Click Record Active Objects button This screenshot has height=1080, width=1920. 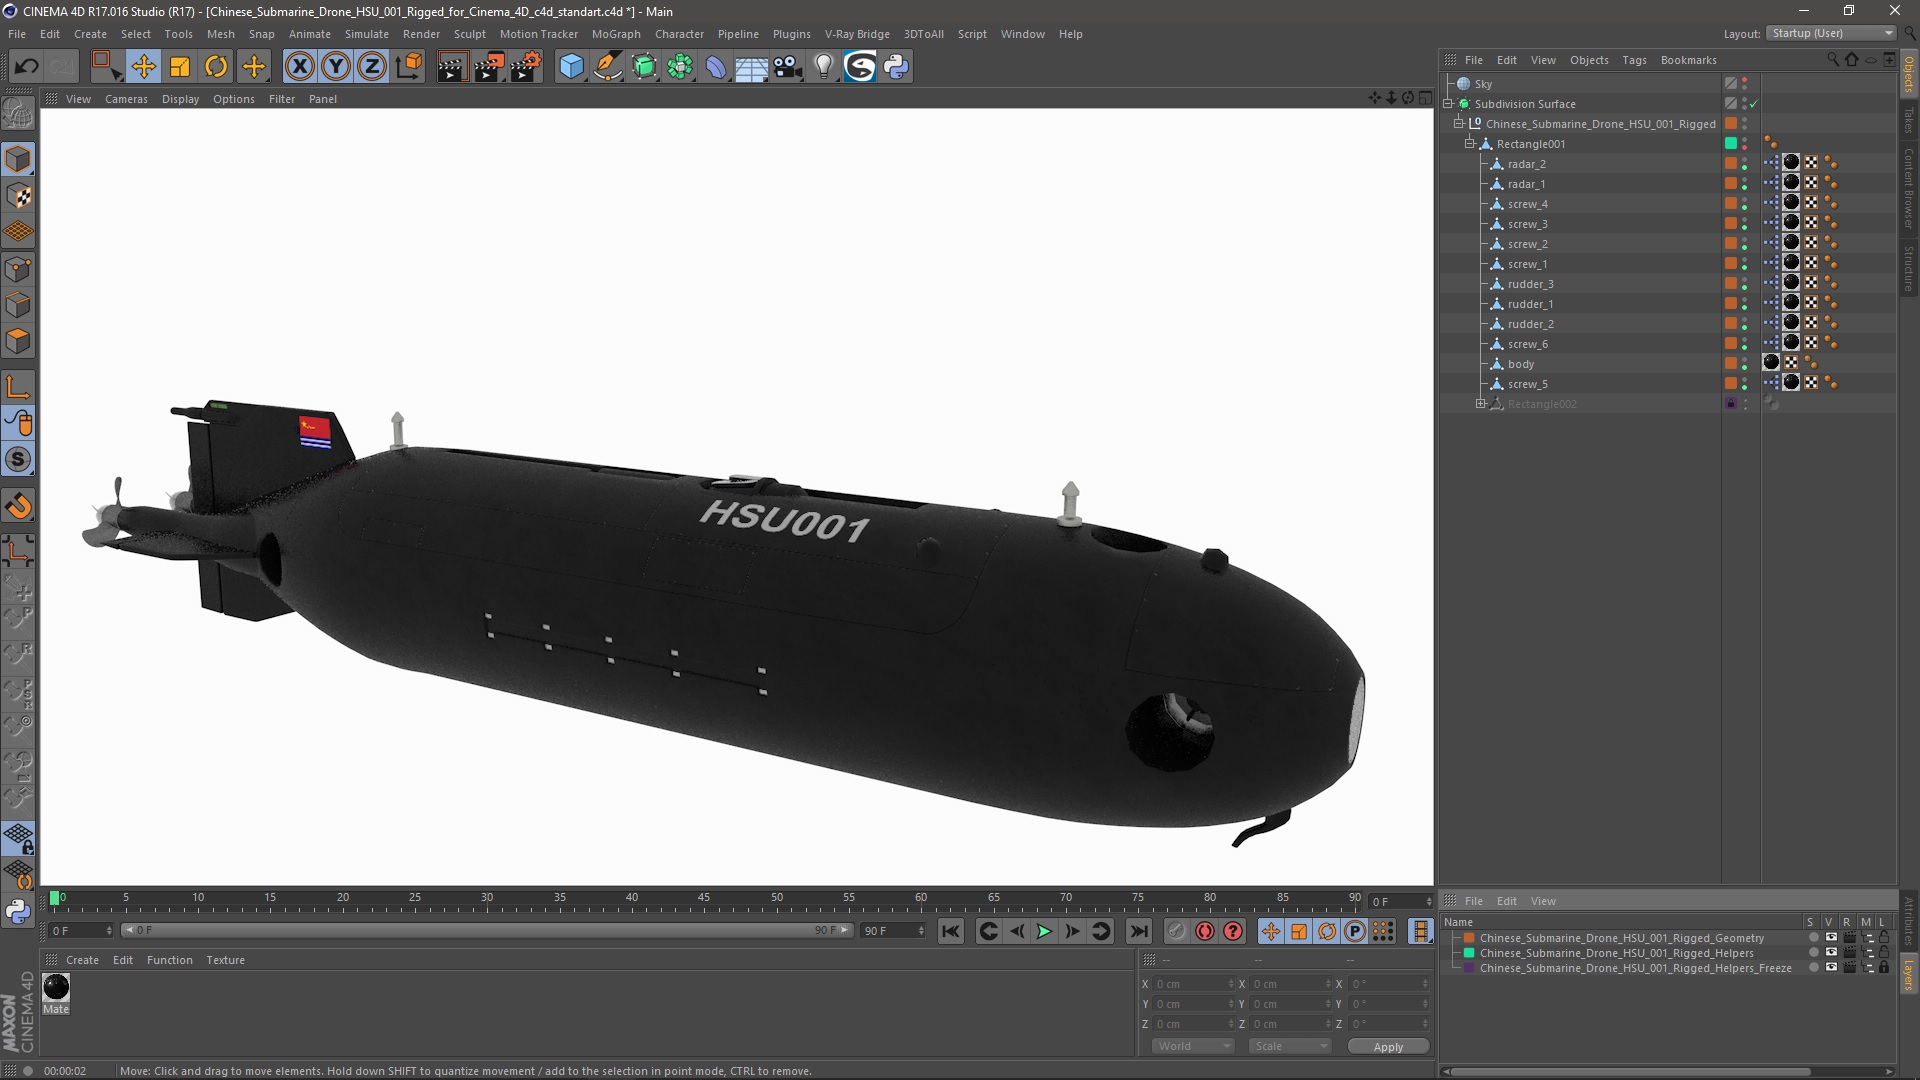(x=1177, y=931)
